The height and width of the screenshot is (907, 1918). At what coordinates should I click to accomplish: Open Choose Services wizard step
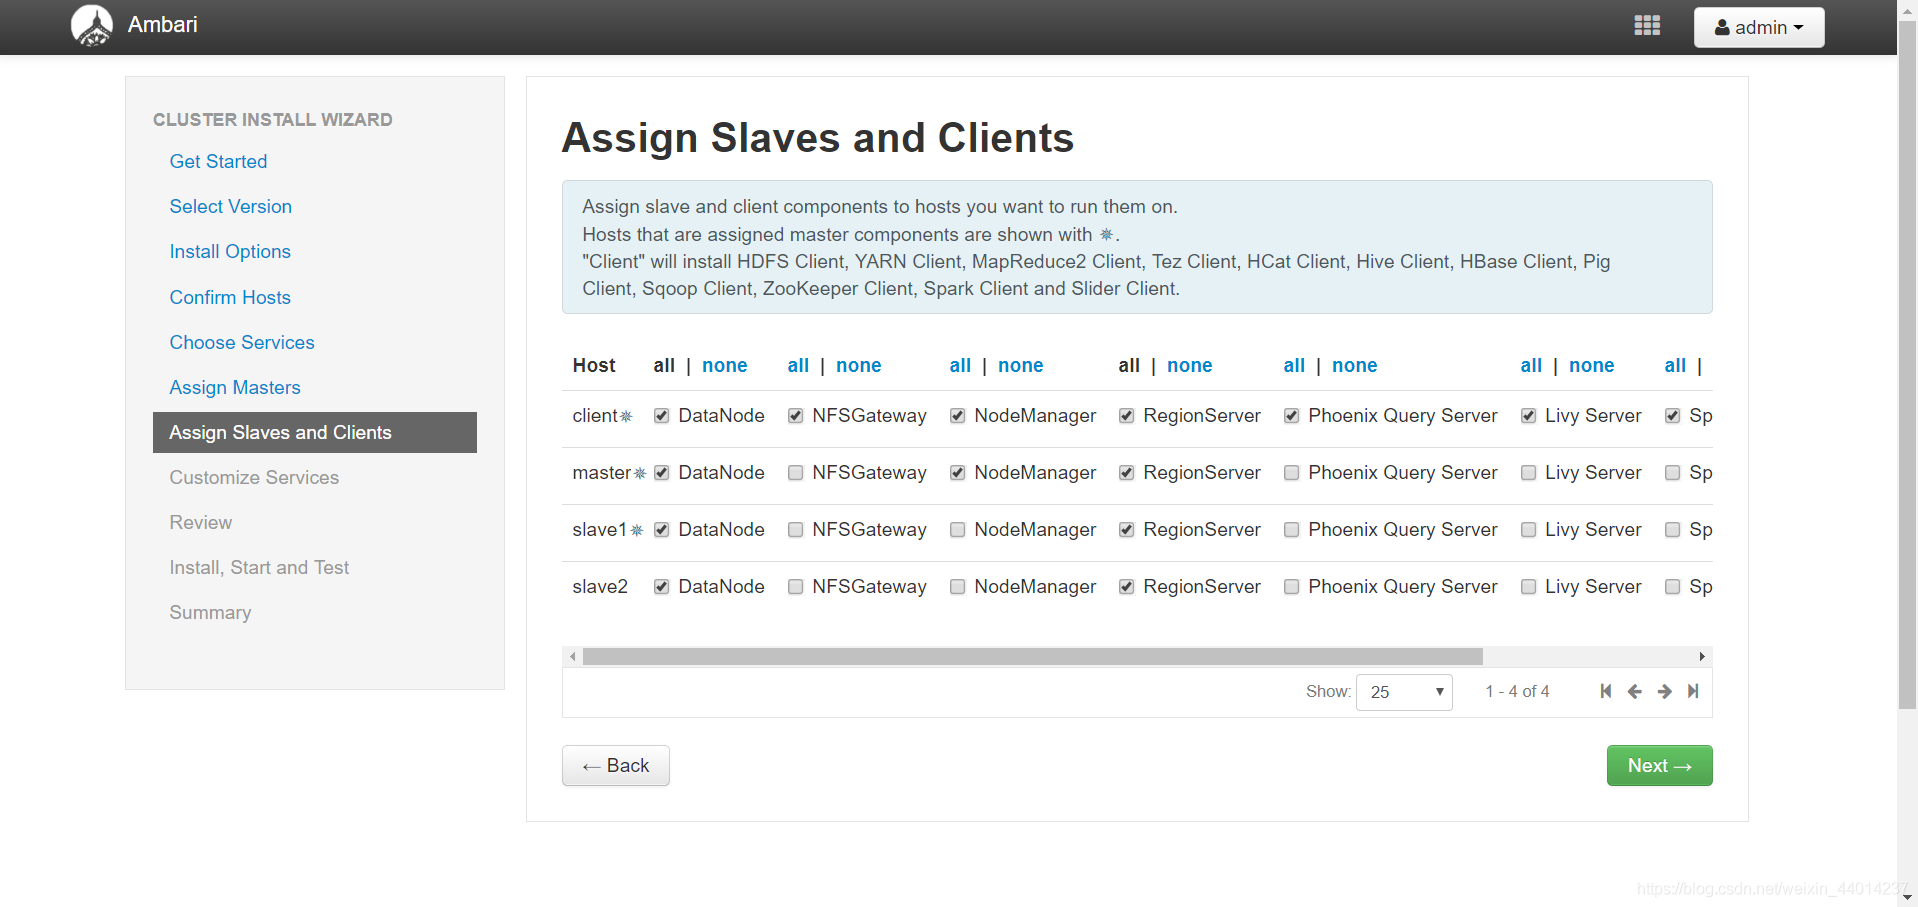click(x=242, y=342)
